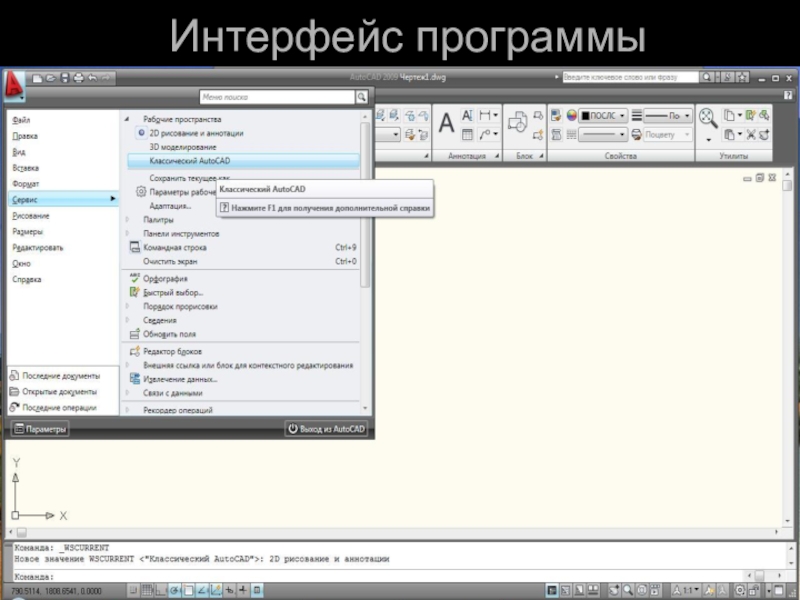The image size is (800, 600).
Task: Click the Favorites star icon in InfoCenter
Action: tap(742, 78)
